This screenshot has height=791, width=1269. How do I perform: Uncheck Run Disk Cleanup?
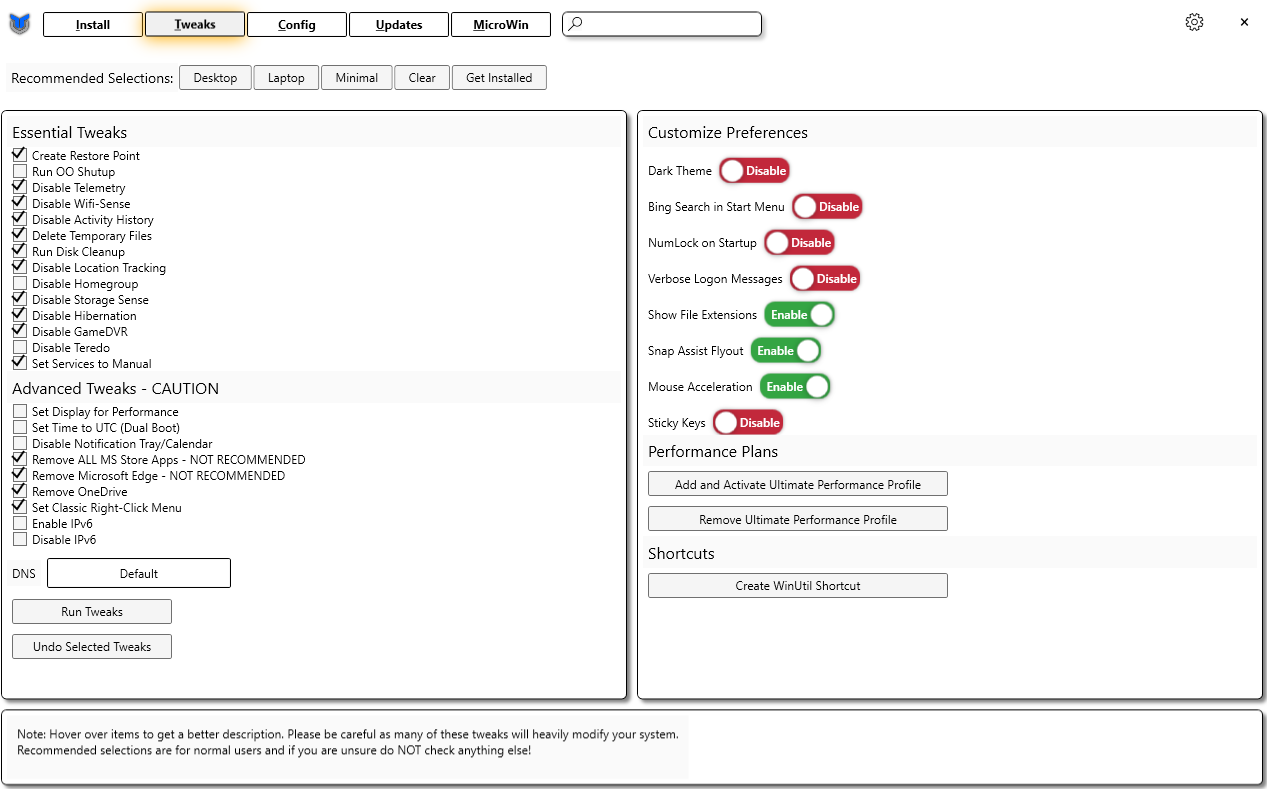pos(20,251)
